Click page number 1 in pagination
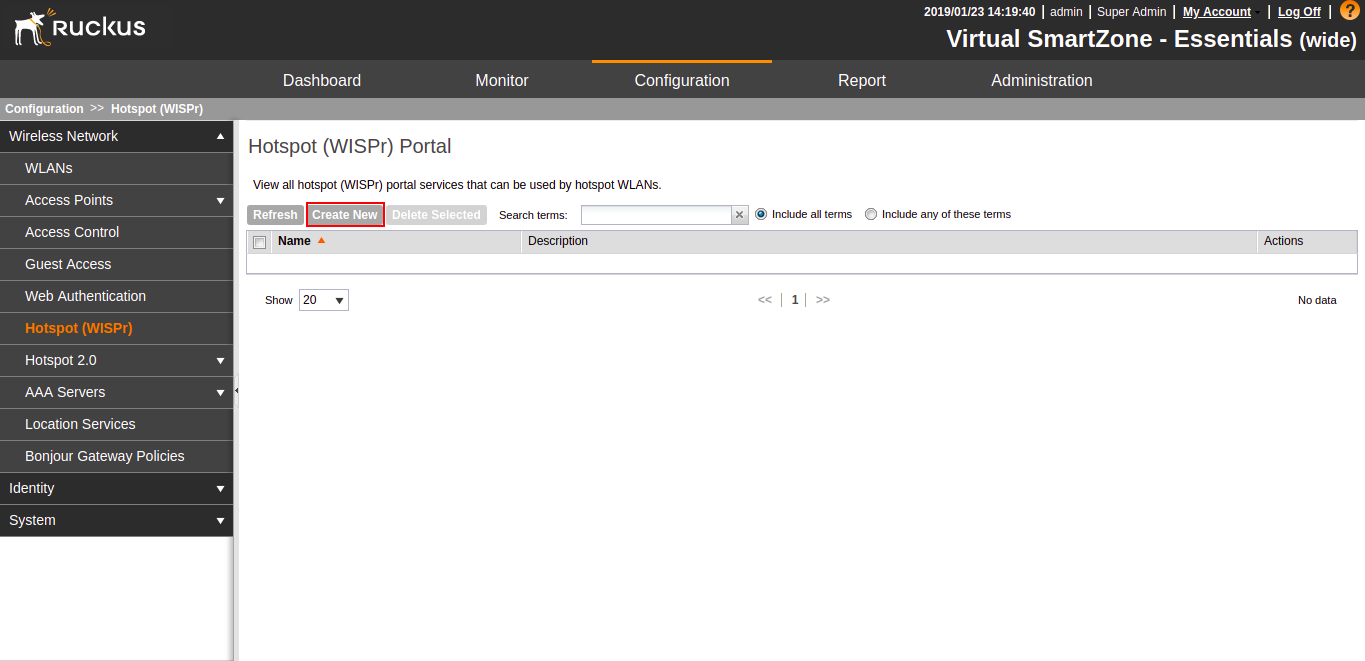Screen dimensions: 1365x661 (x=795, y=300)
